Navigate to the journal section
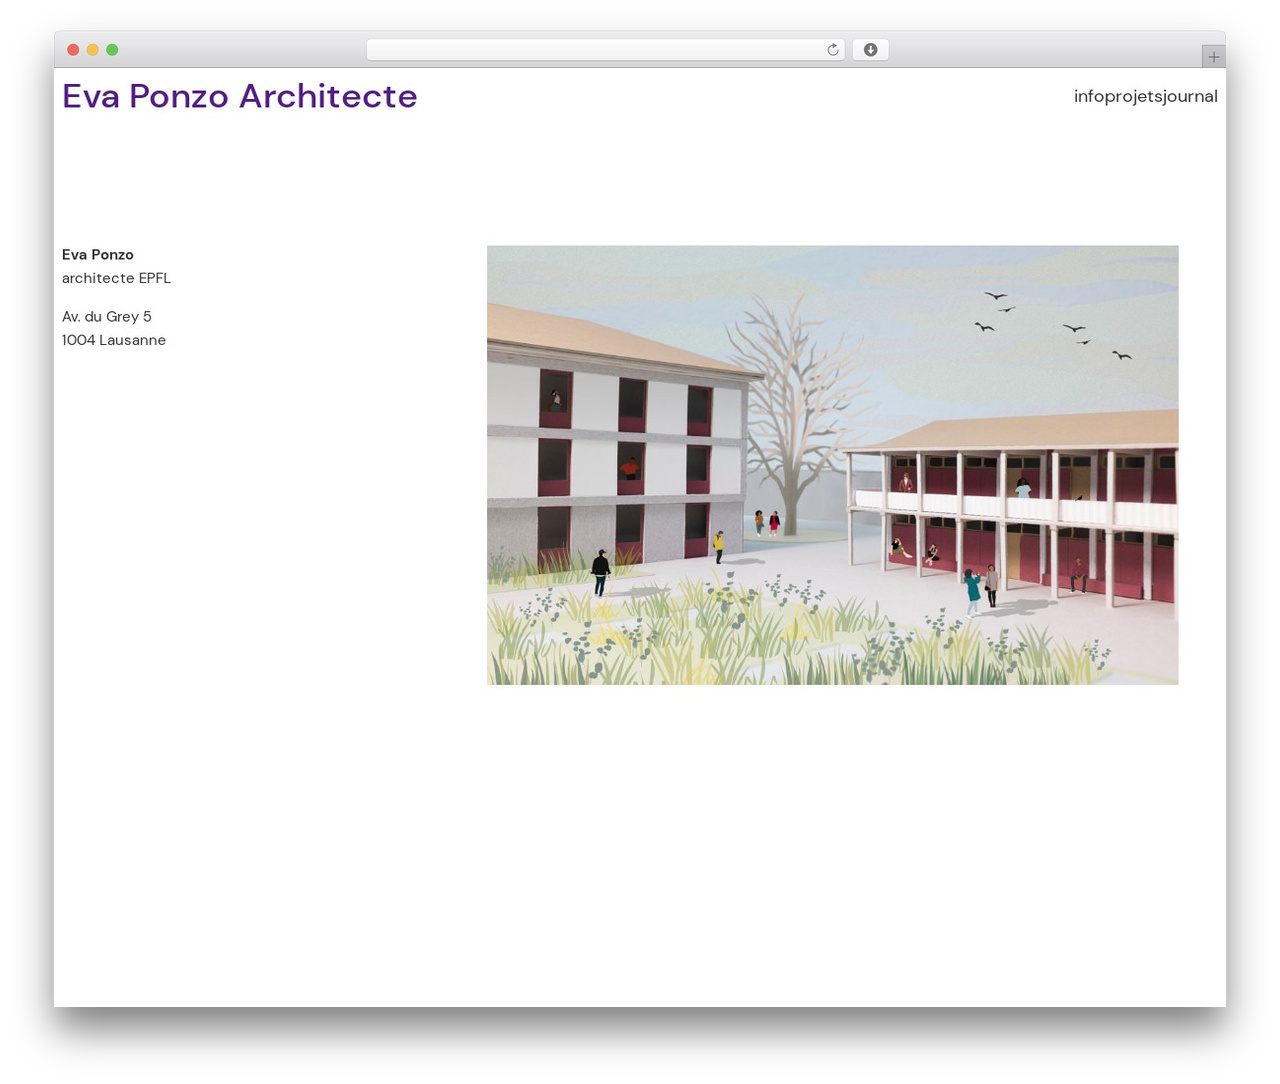The image size is (1280, 1084). click(x=1191, y=96)
